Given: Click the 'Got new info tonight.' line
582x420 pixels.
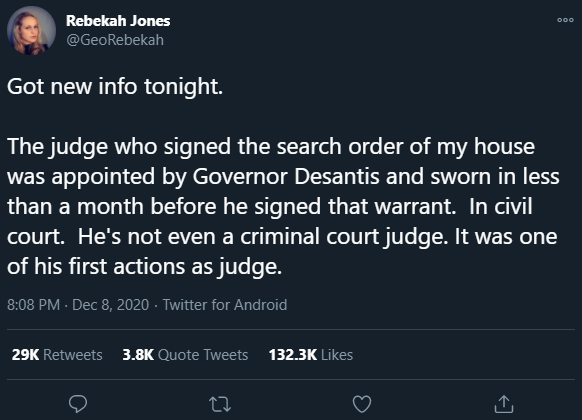Looking at the screenshot, I should [x=115, y=87].
